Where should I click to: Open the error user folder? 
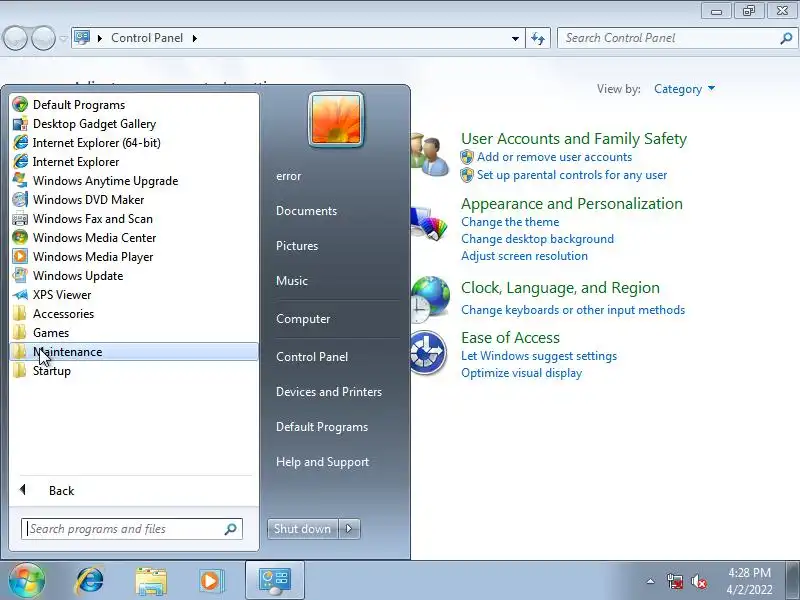pyautogui.click(x=289, y=176)
